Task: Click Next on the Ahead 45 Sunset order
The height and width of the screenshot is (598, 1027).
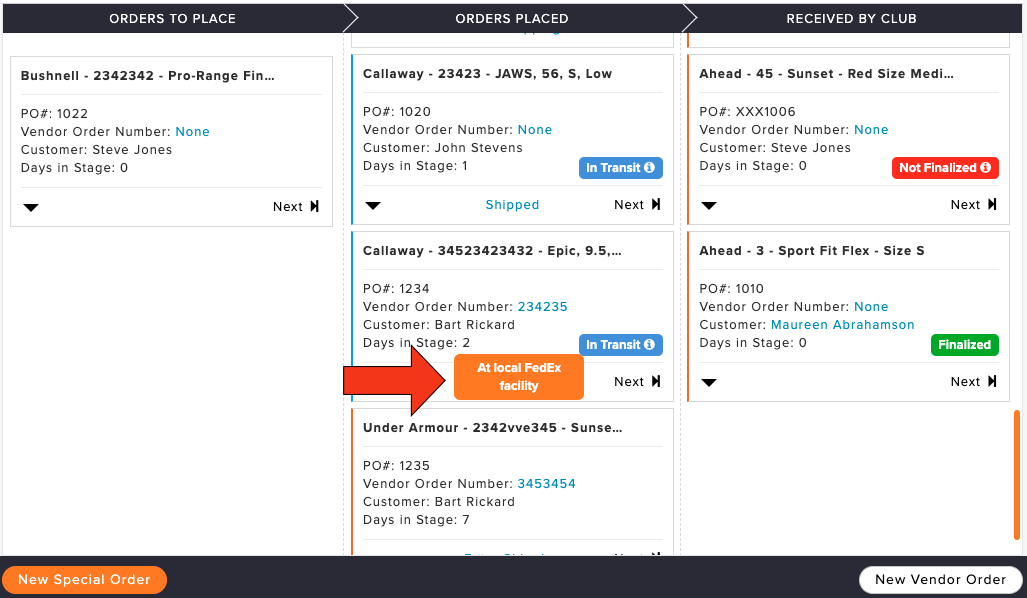Action: pyautogui.click(x=973, y=204)
